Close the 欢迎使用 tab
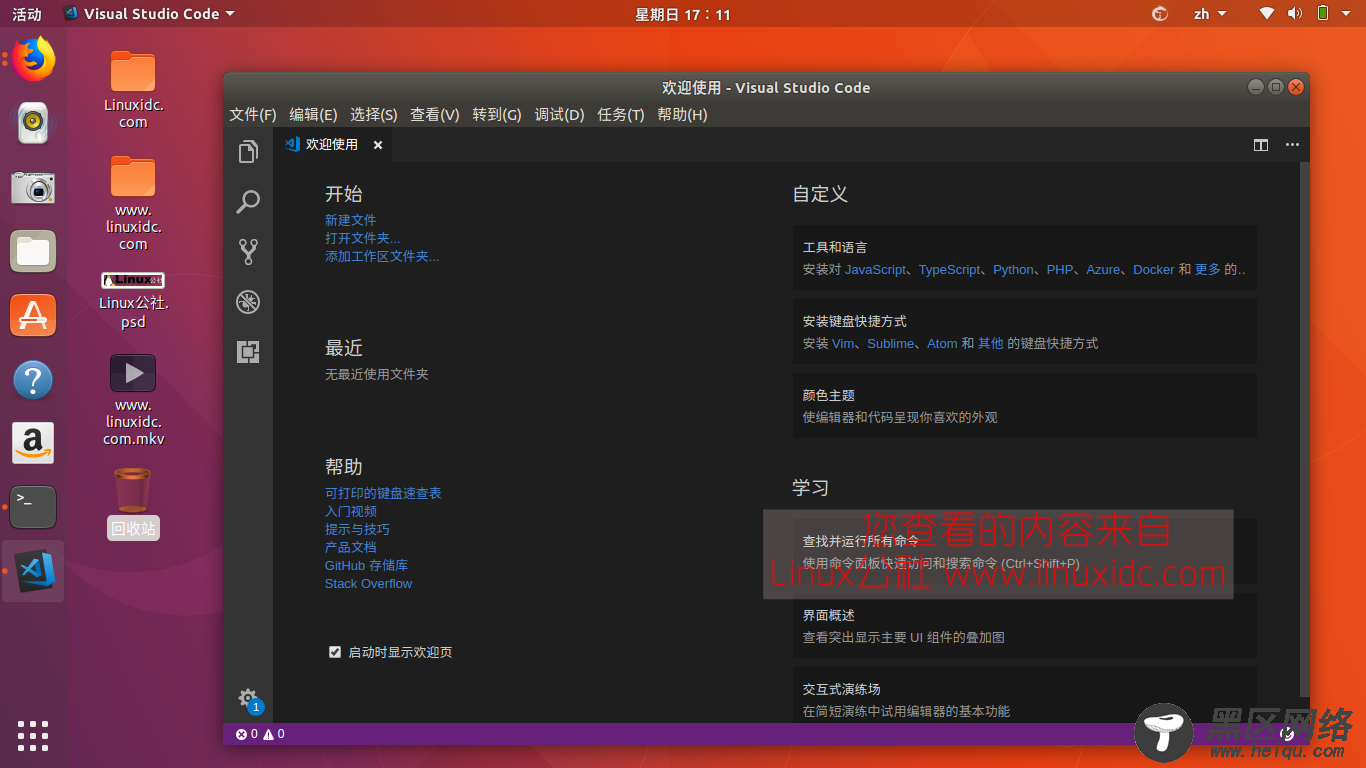Viewport: 1366px width, 768px height. point(378,145)
